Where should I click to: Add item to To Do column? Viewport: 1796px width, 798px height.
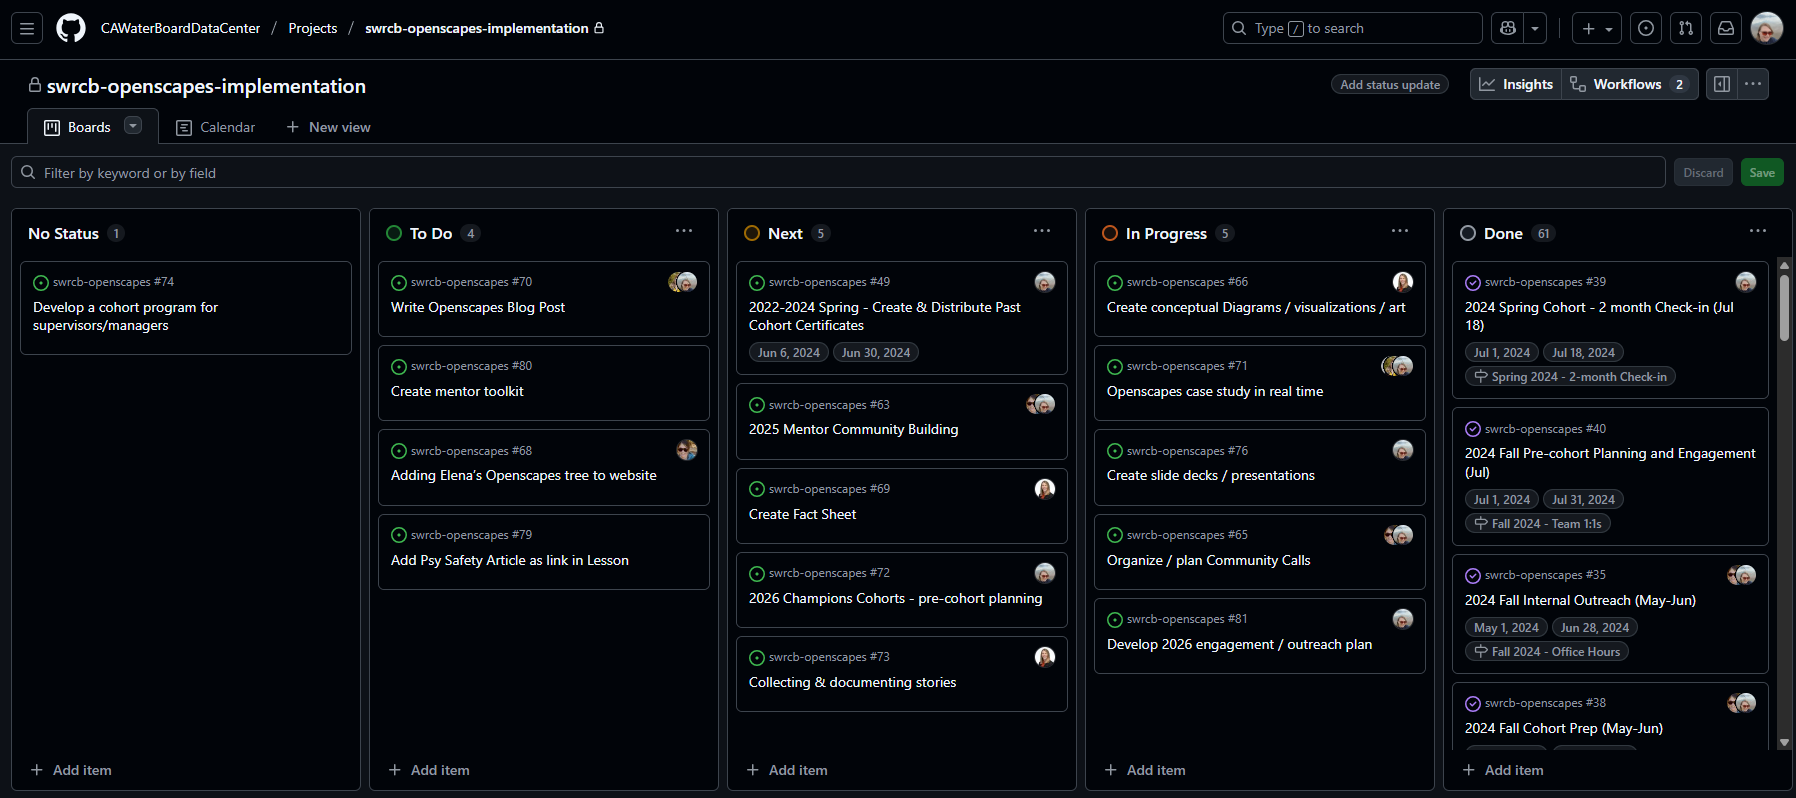click(429, 770)
